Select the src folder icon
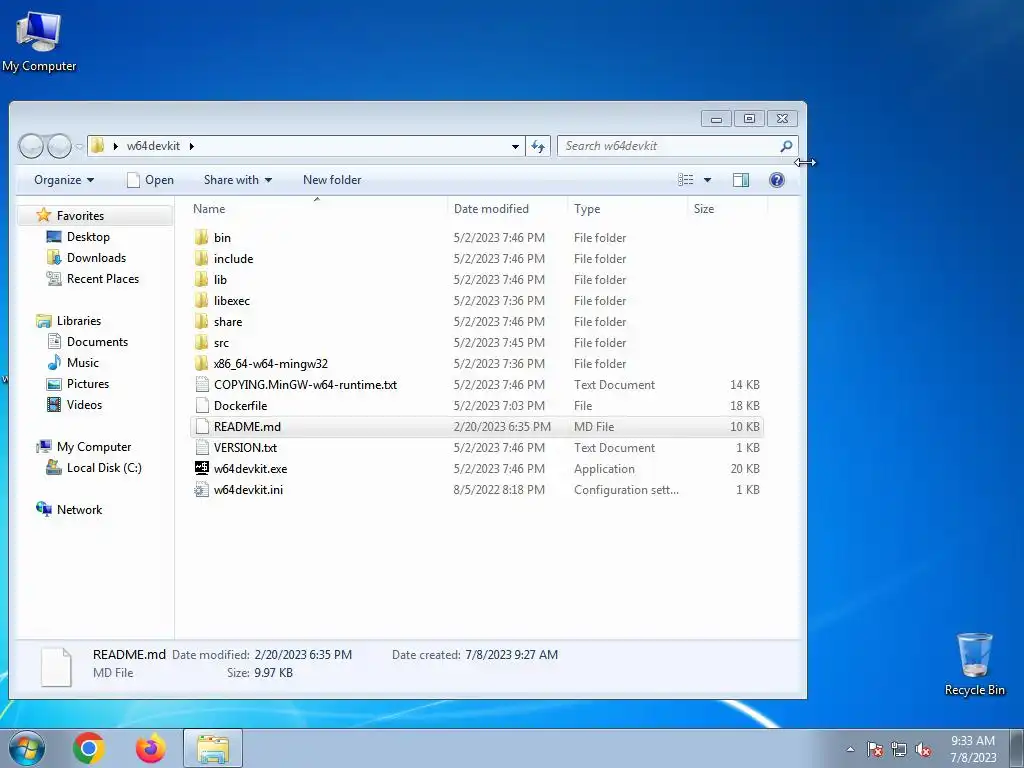Screen dimensions: 1024x768 coord(202,342)
